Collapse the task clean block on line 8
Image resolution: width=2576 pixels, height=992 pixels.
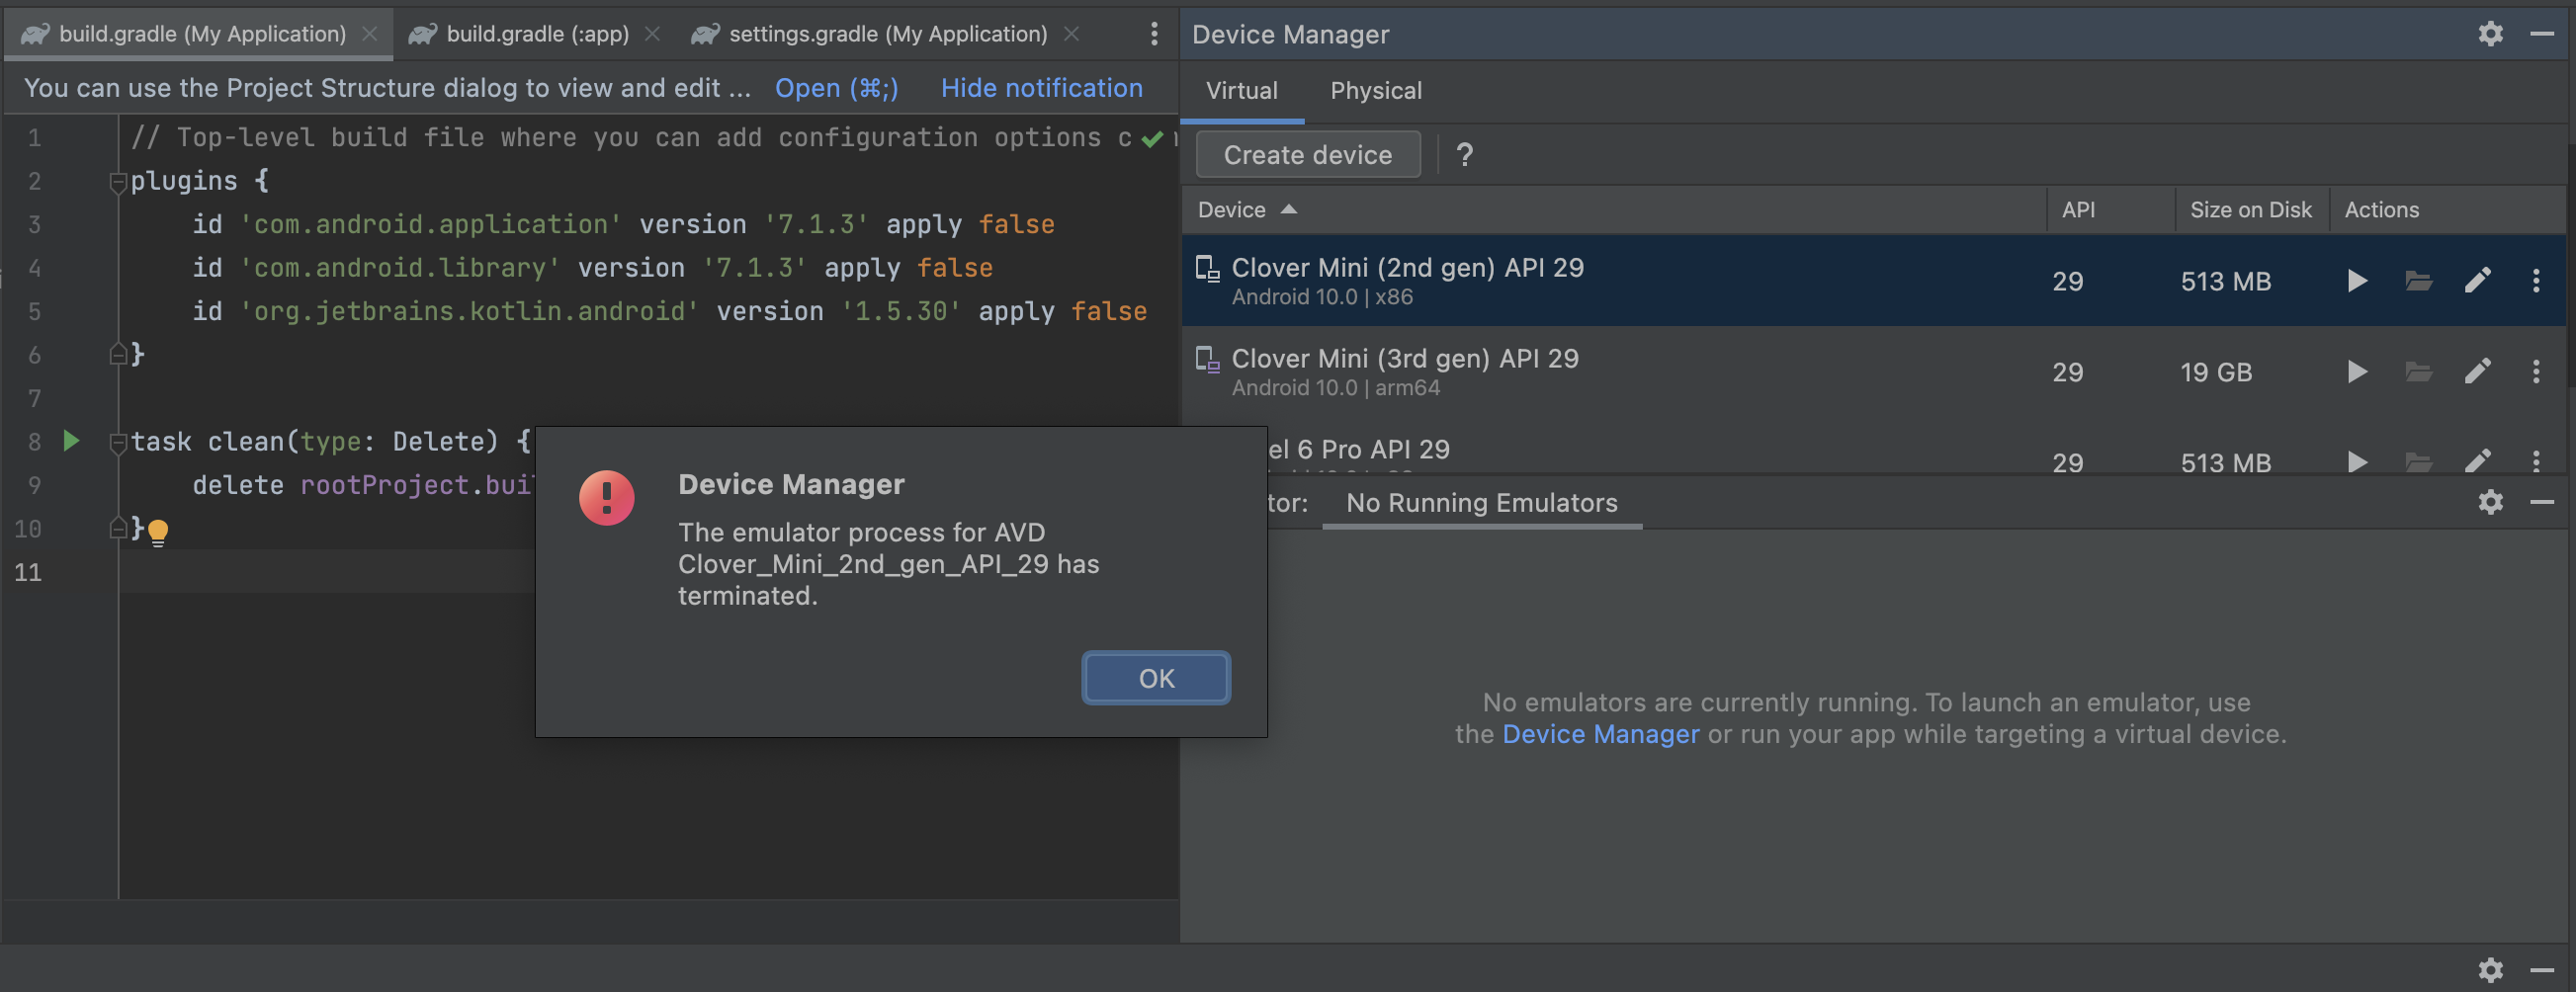click(117, 442)
